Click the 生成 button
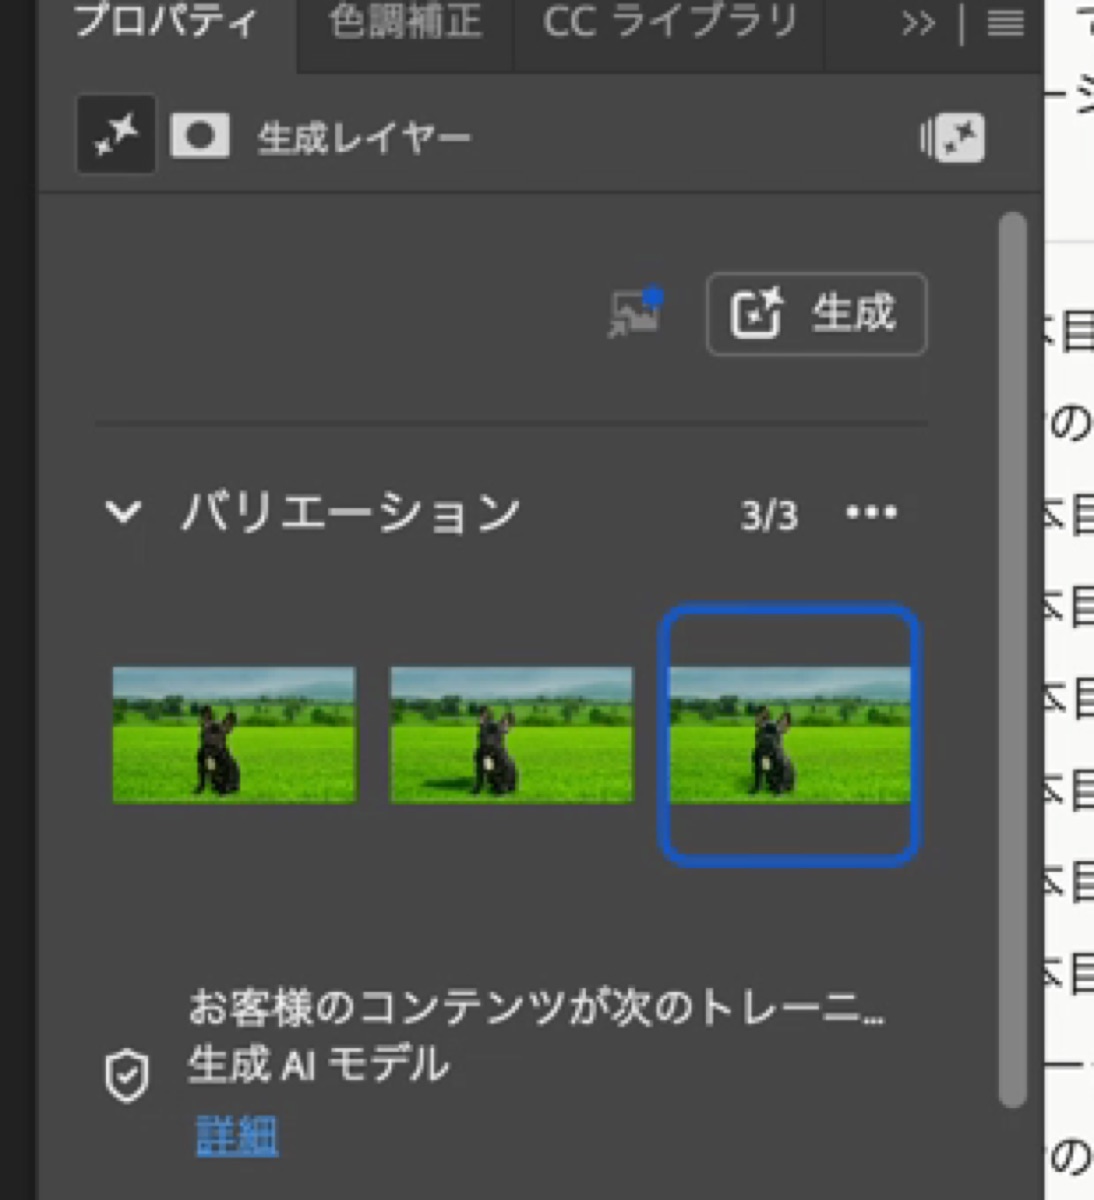 coord(816,314)
